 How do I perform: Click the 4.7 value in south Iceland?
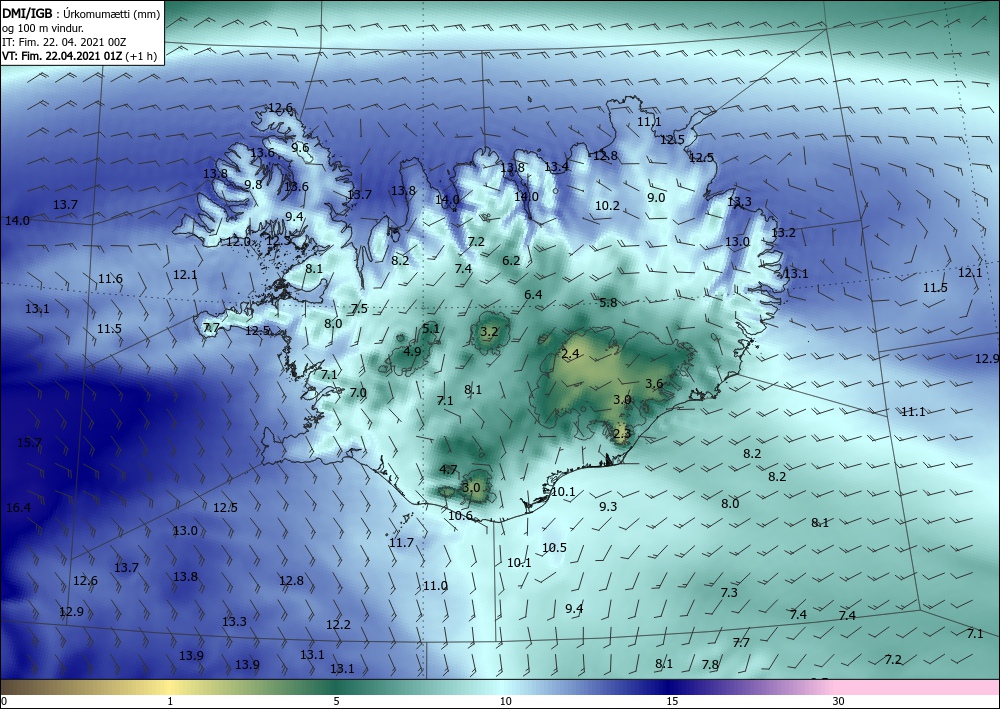[x=448, y=469]
